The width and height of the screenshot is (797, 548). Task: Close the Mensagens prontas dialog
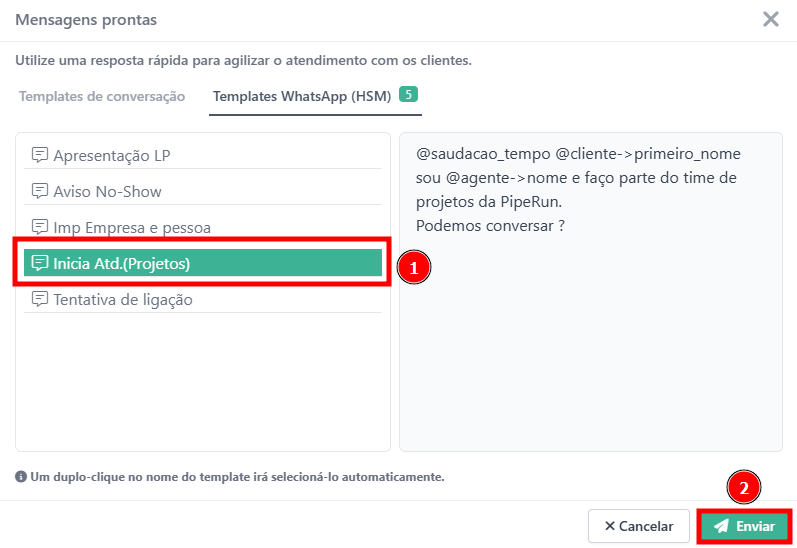pyautogui.click(x=770, y=19)
